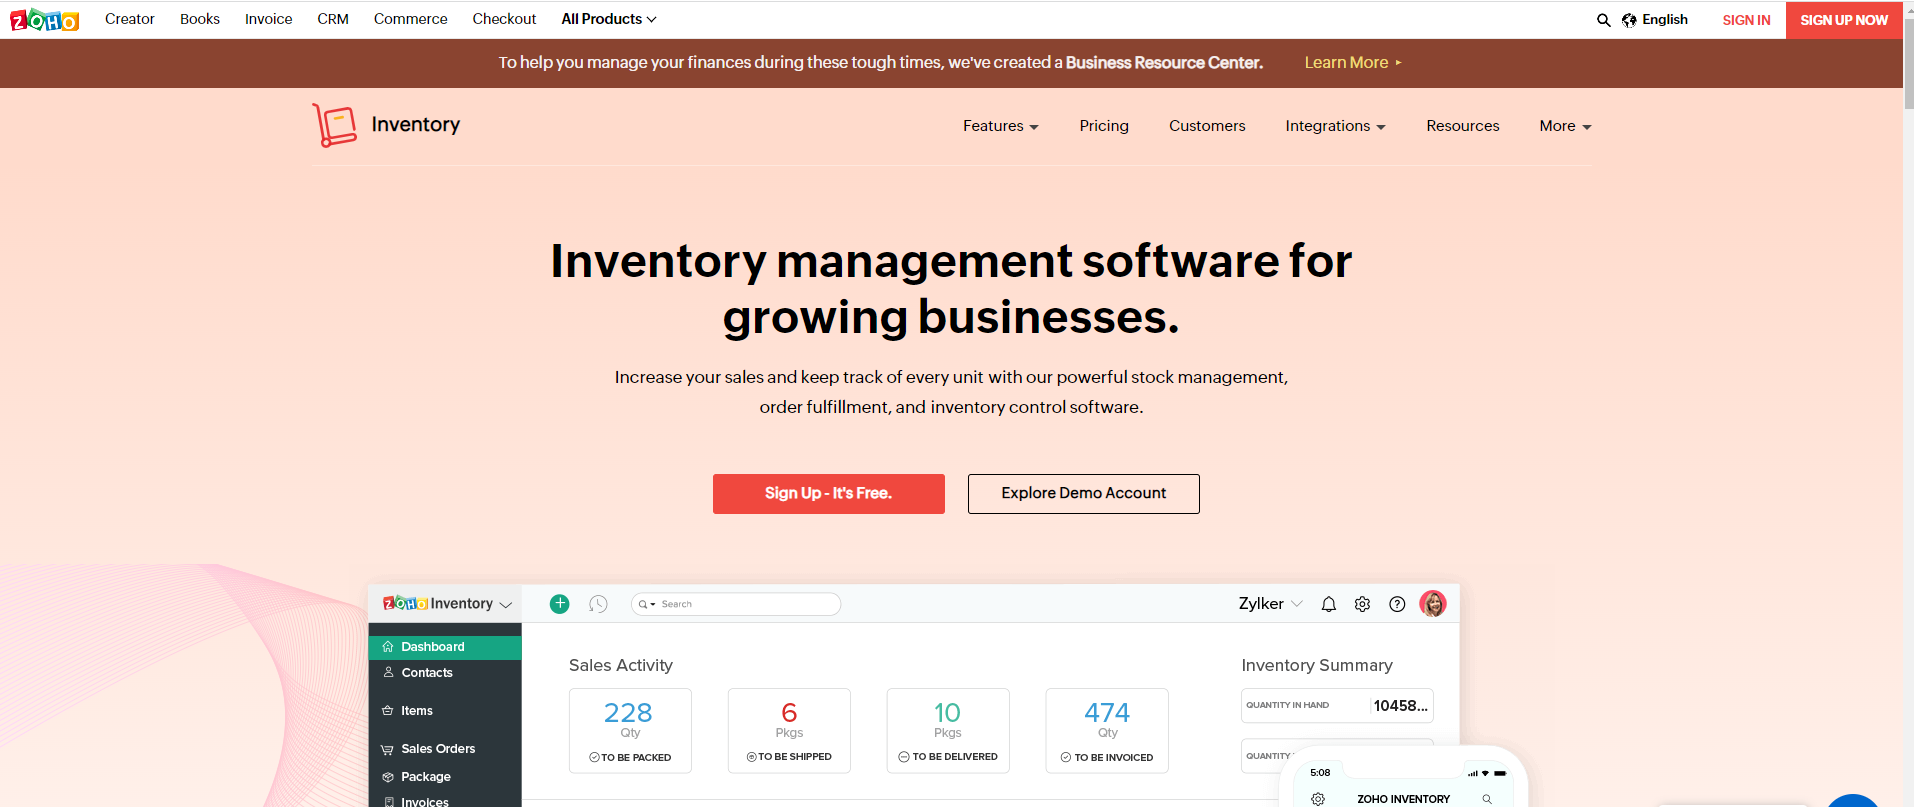This screenshot has width=1914, height=807.
Task: Click the To Be Invoiced check icon
Action: (x=1066, y=758)
